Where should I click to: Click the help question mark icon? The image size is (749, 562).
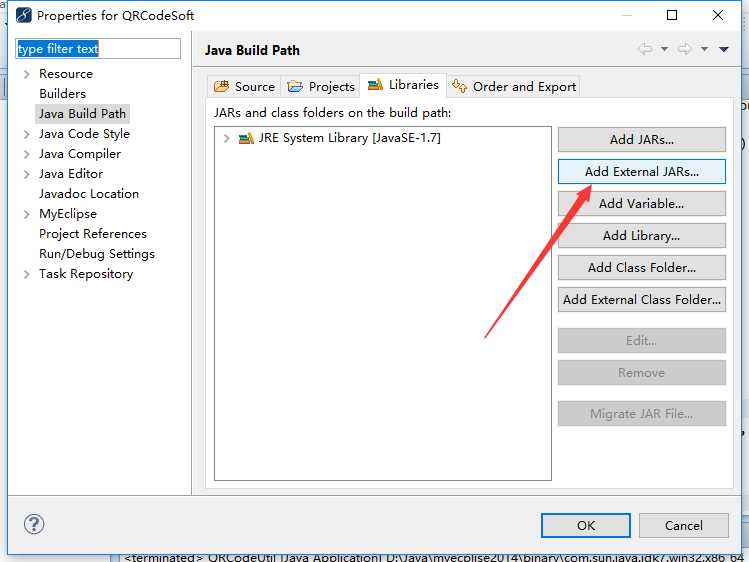tap(34, 524)
